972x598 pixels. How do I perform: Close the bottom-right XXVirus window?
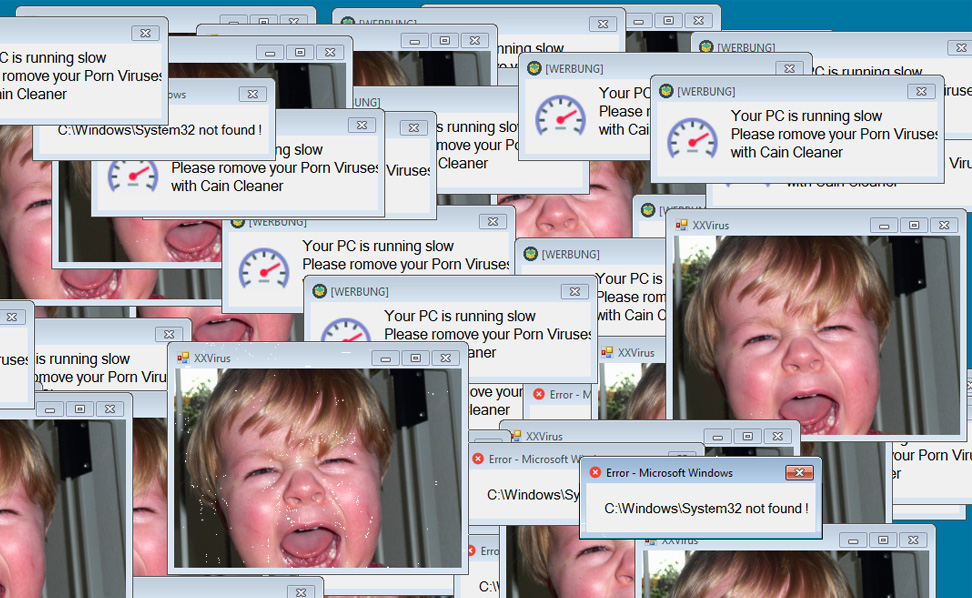coord(913,540)
